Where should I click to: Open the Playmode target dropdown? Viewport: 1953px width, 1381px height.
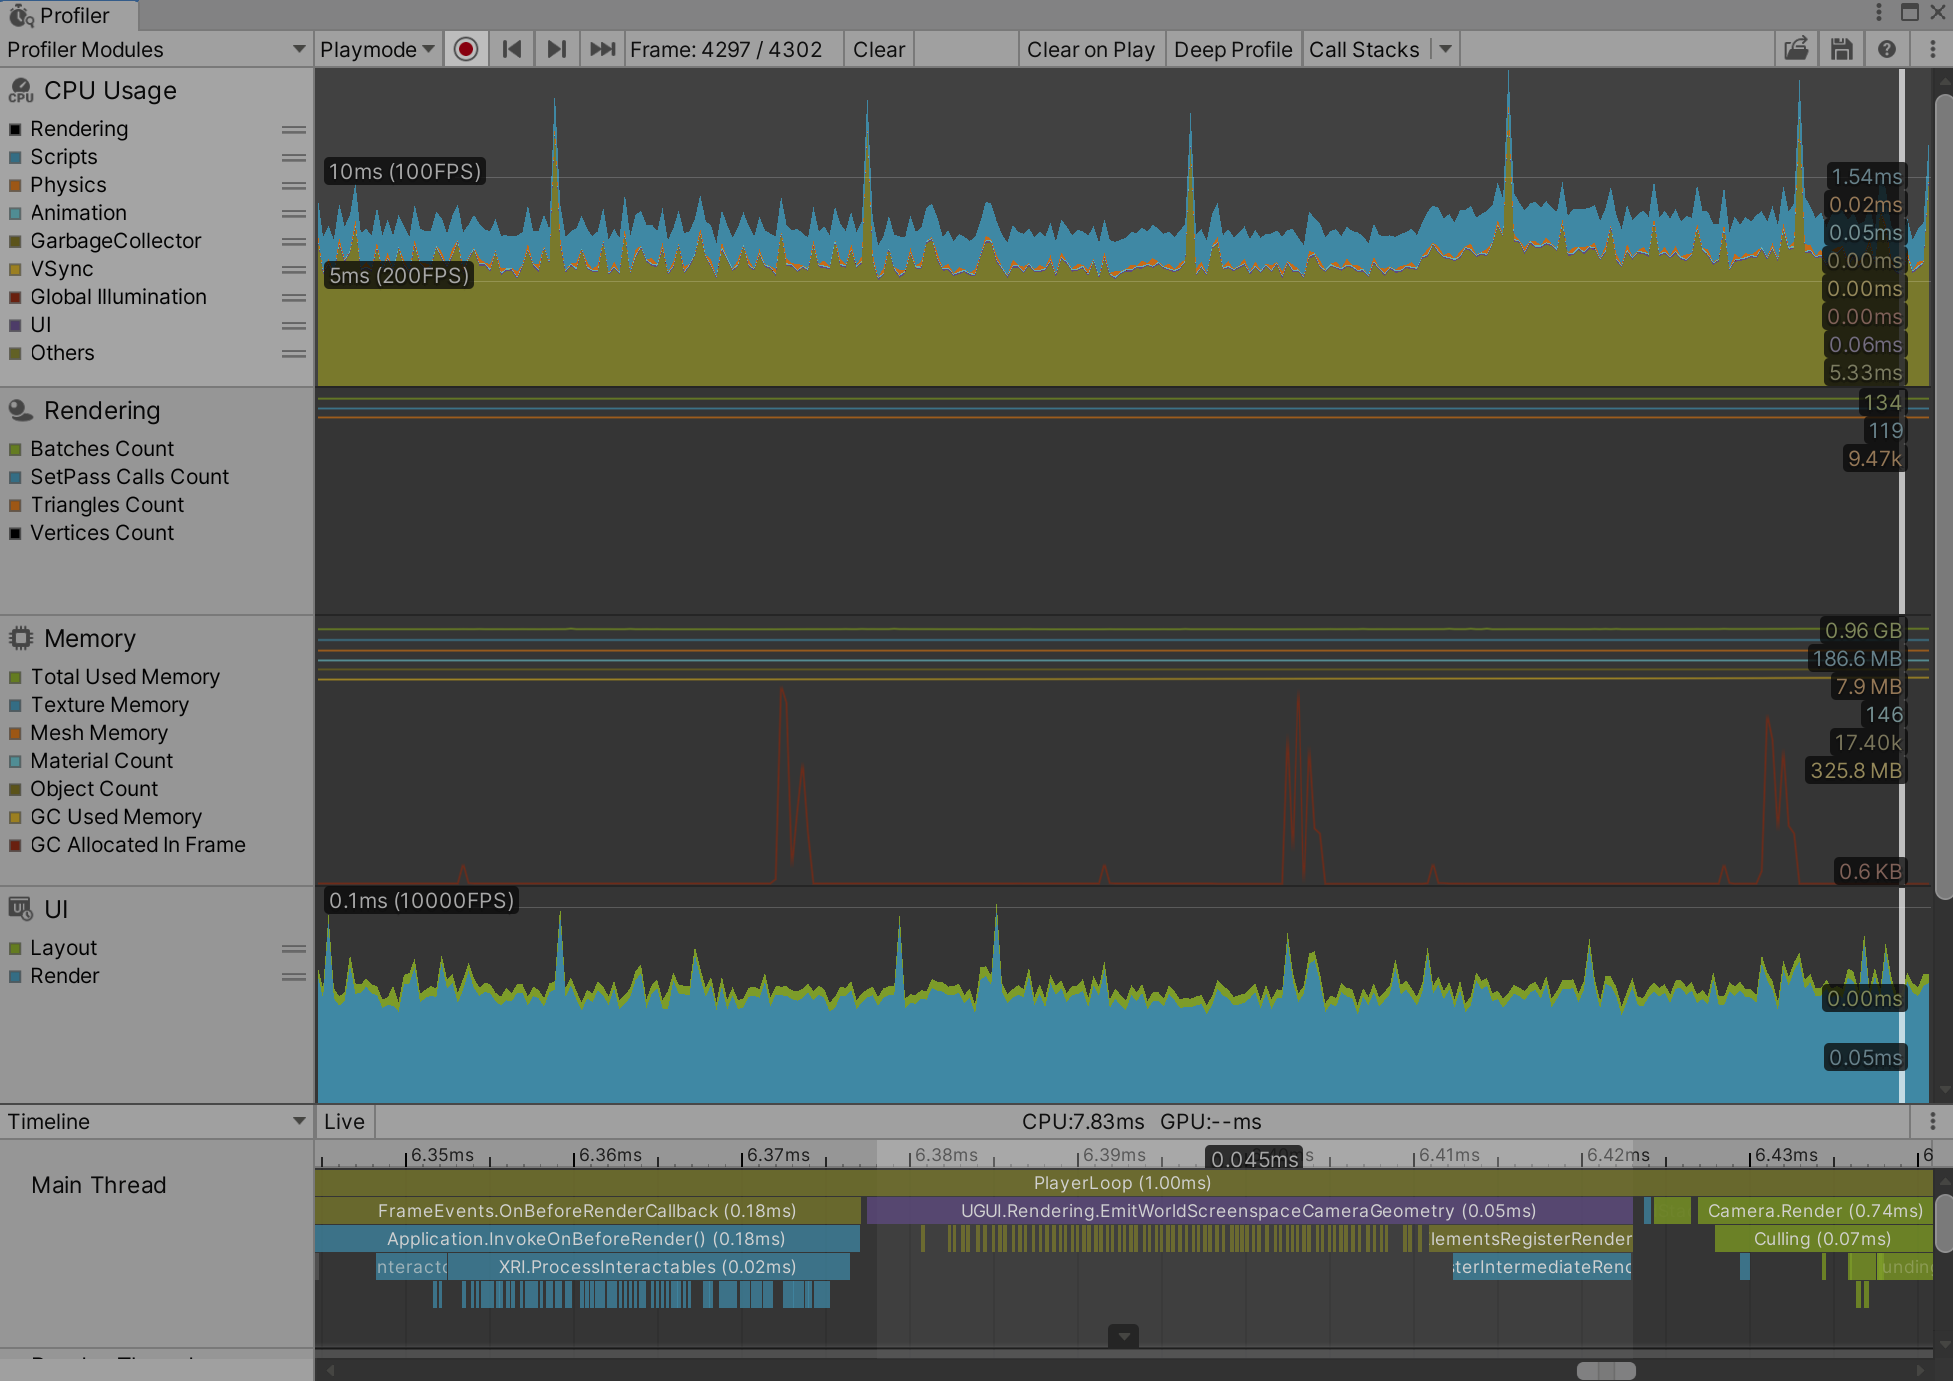tap(377, 49)
